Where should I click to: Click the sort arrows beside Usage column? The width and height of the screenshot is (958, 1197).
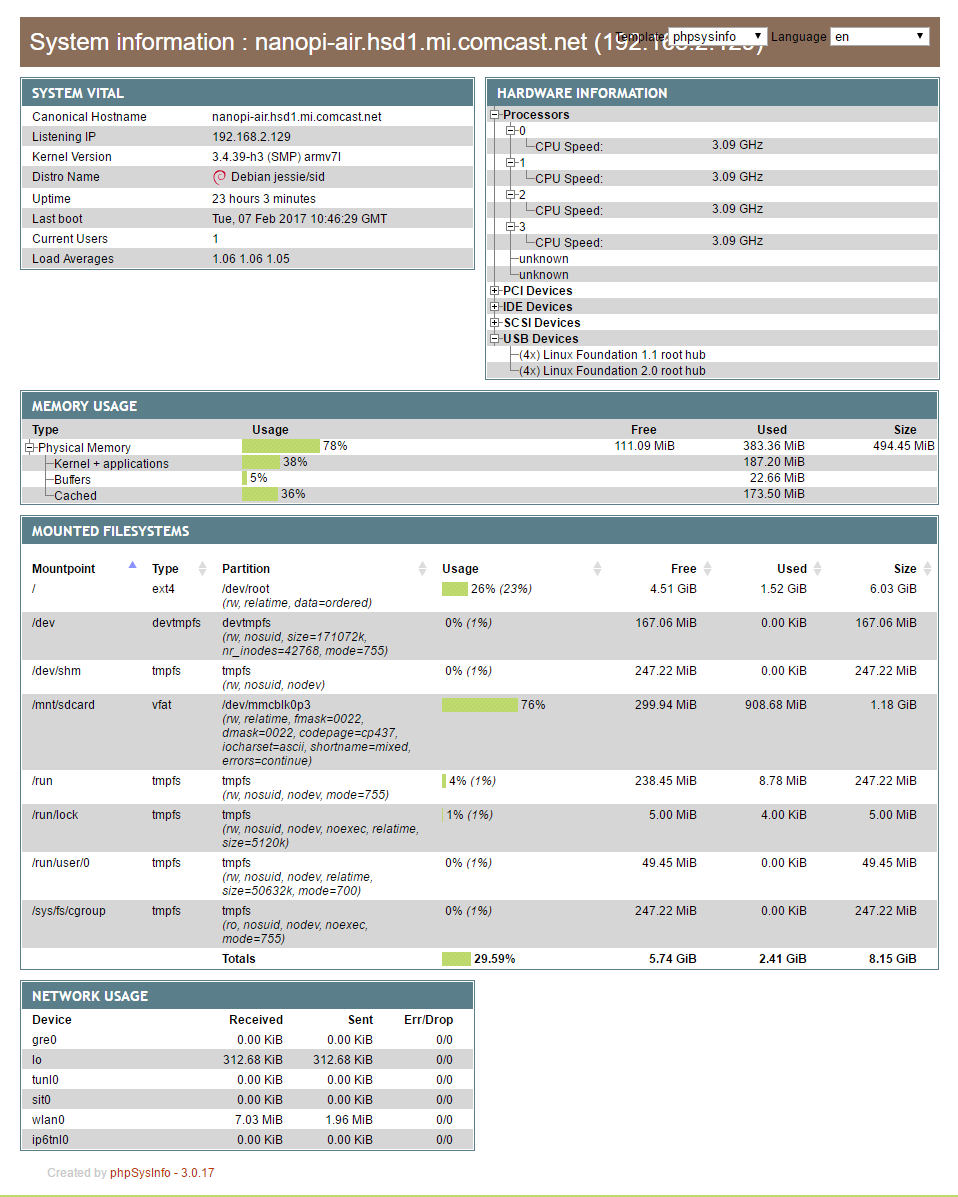[597, 569]
